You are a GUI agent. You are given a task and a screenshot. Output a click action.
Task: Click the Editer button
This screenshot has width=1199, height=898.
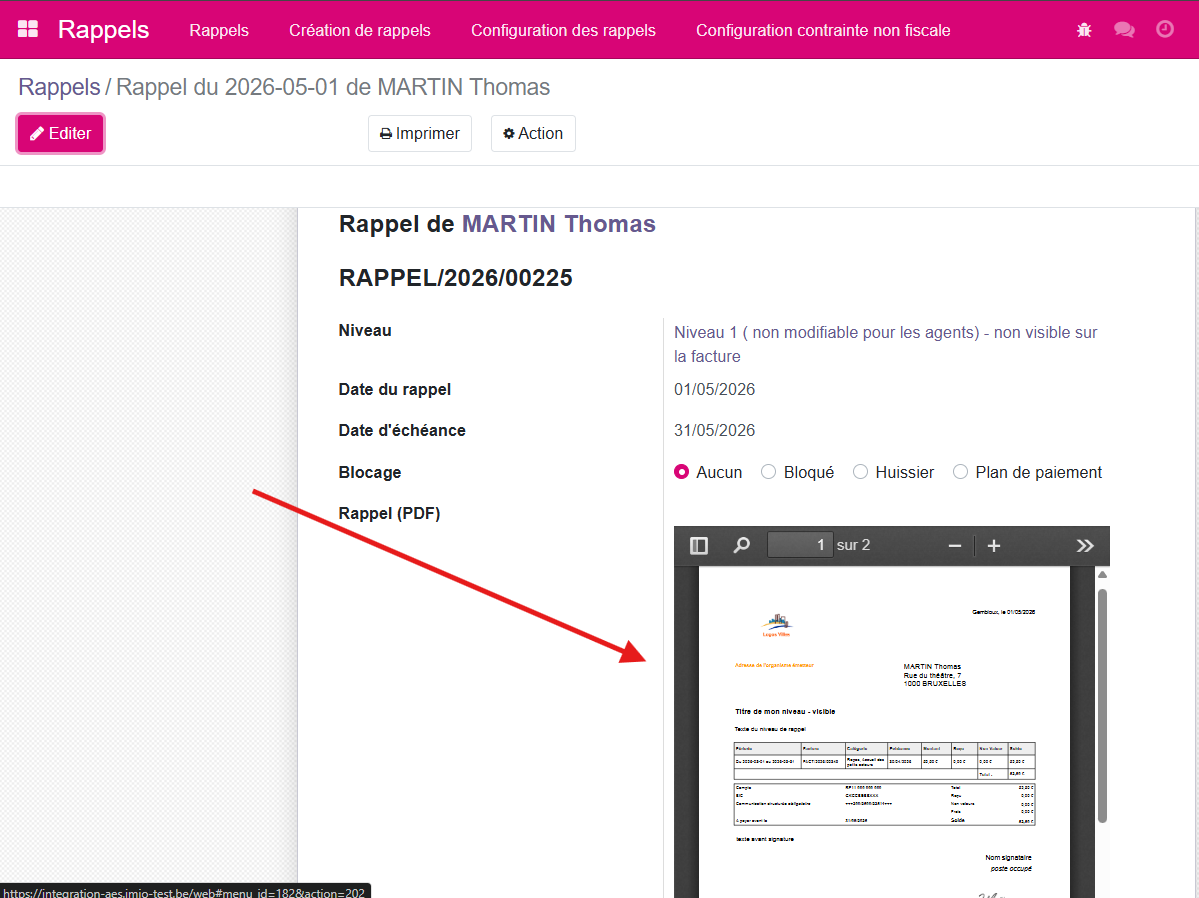tap(60, 134)
